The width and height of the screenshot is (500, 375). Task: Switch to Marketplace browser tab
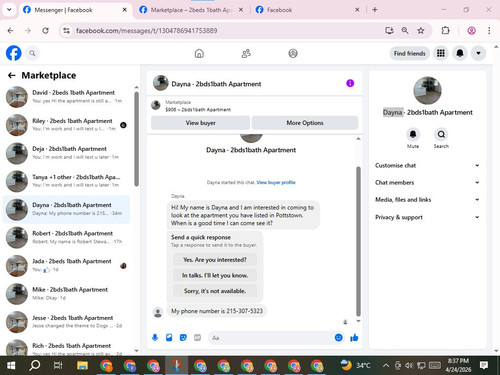pyautogui.click(x=190, y=10)
